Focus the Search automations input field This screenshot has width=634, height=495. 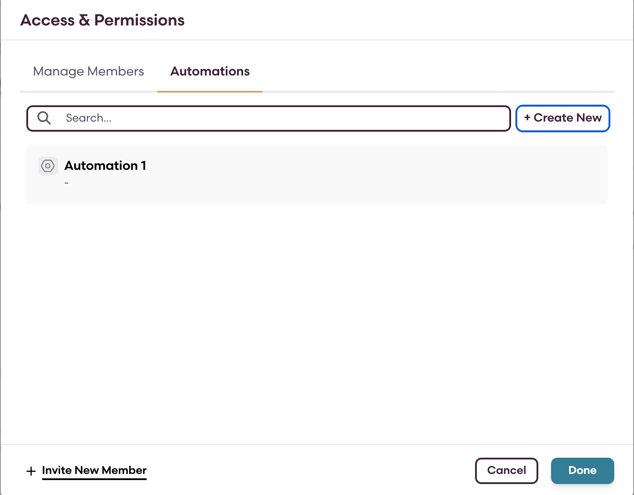280,118
